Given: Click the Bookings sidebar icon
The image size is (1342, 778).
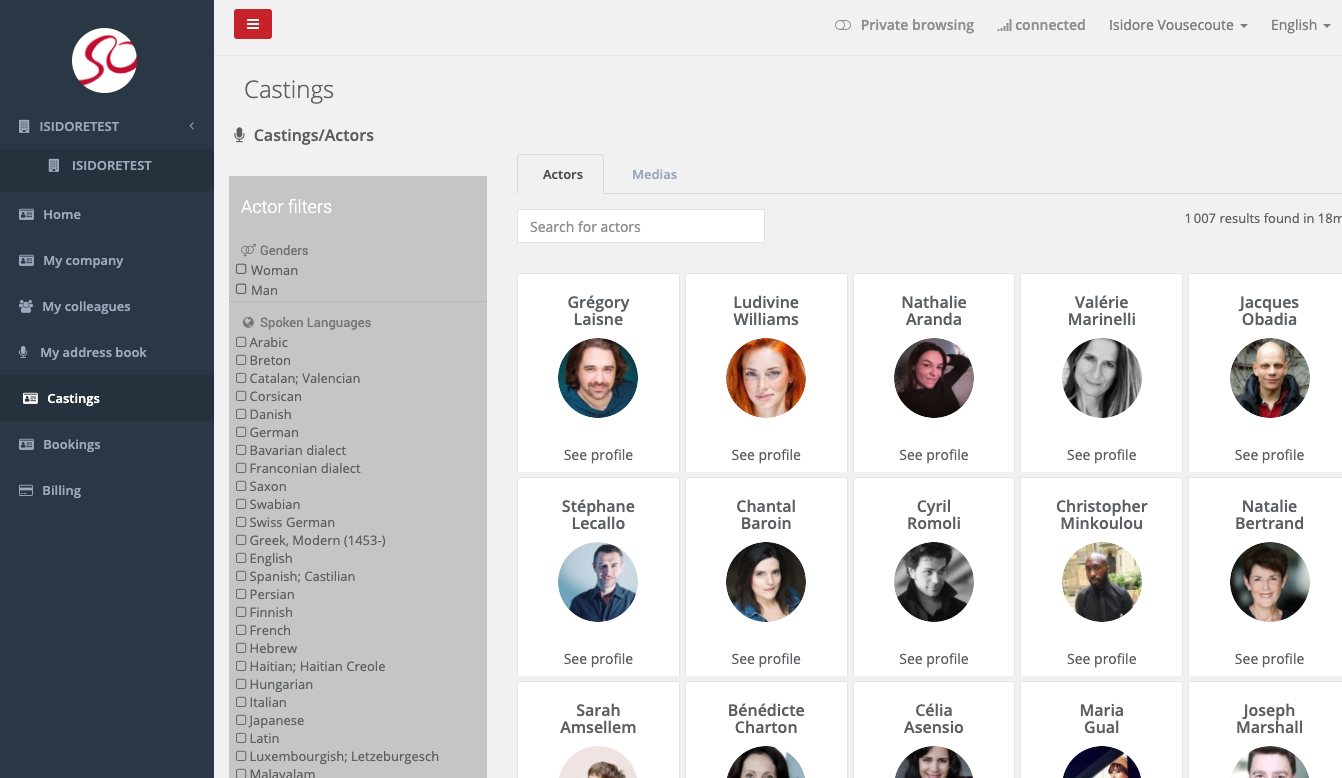Looking at the screenshot, I should tap(26, 444).
